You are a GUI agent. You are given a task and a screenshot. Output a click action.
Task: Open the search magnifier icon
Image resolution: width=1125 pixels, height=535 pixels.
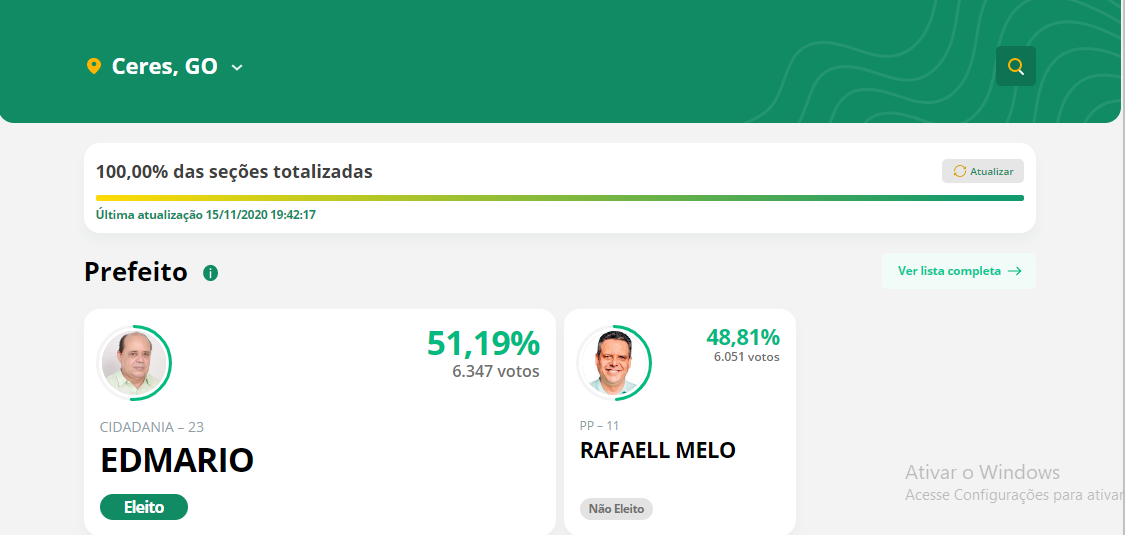point(1015,66)
